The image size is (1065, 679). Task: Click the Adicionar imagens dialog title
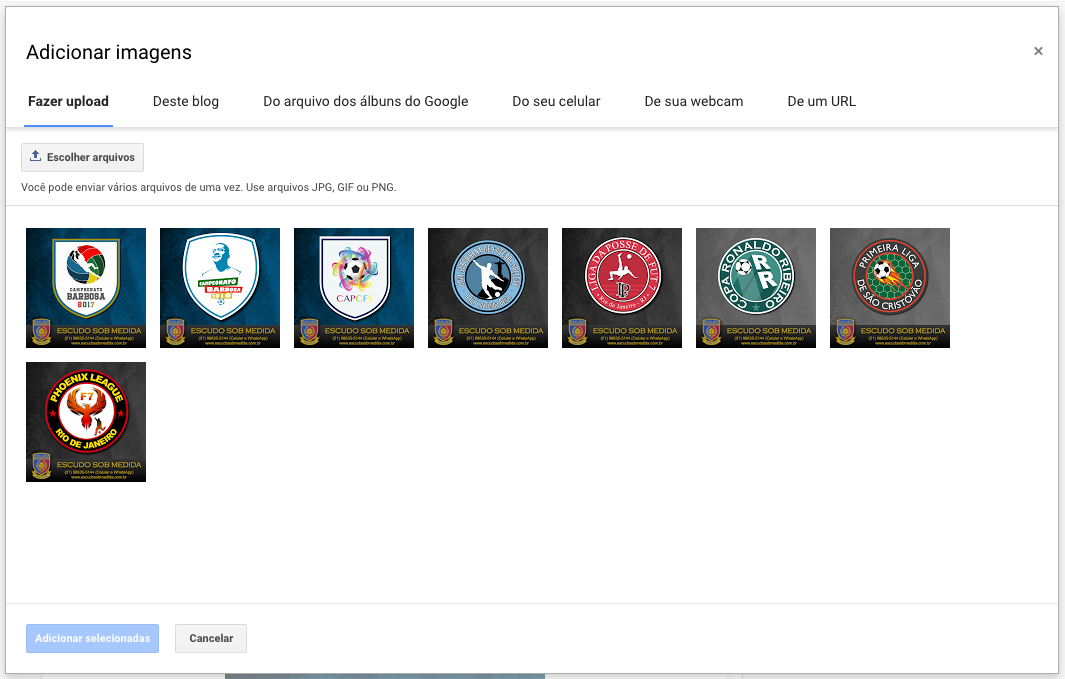pos(109,52)
